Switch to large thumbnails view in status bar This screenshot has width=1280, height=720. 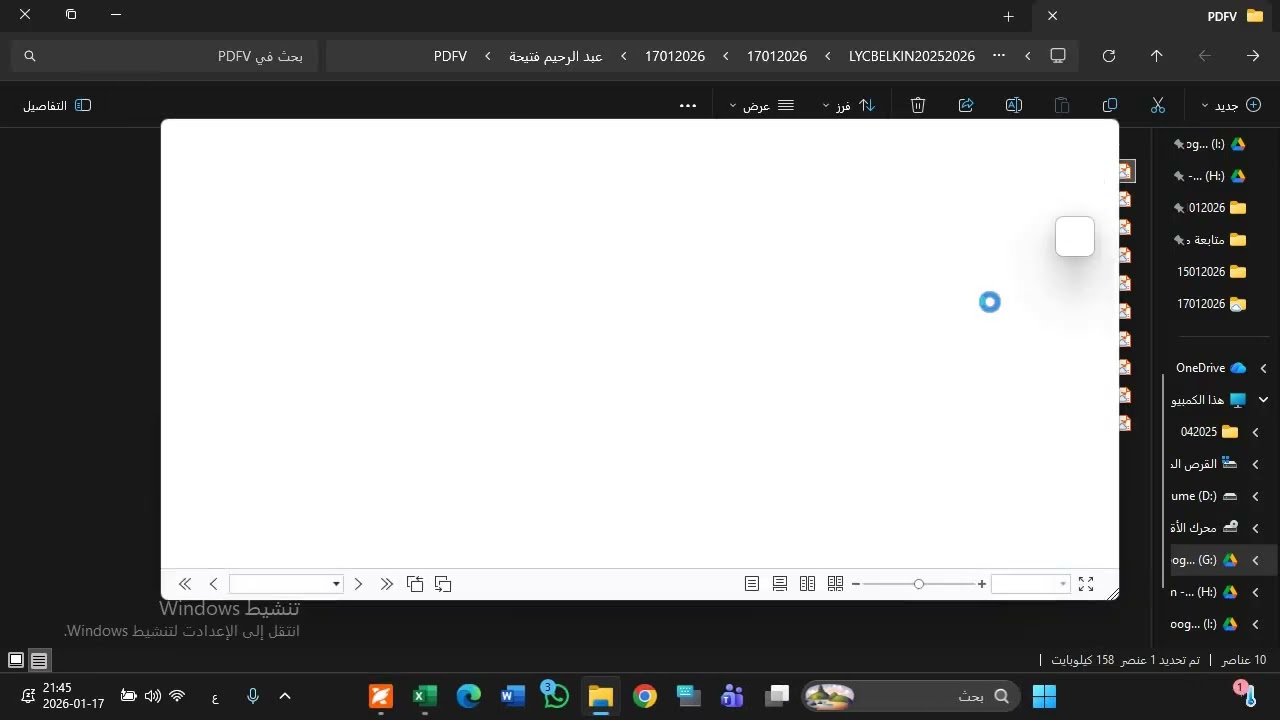pos(16,660)
